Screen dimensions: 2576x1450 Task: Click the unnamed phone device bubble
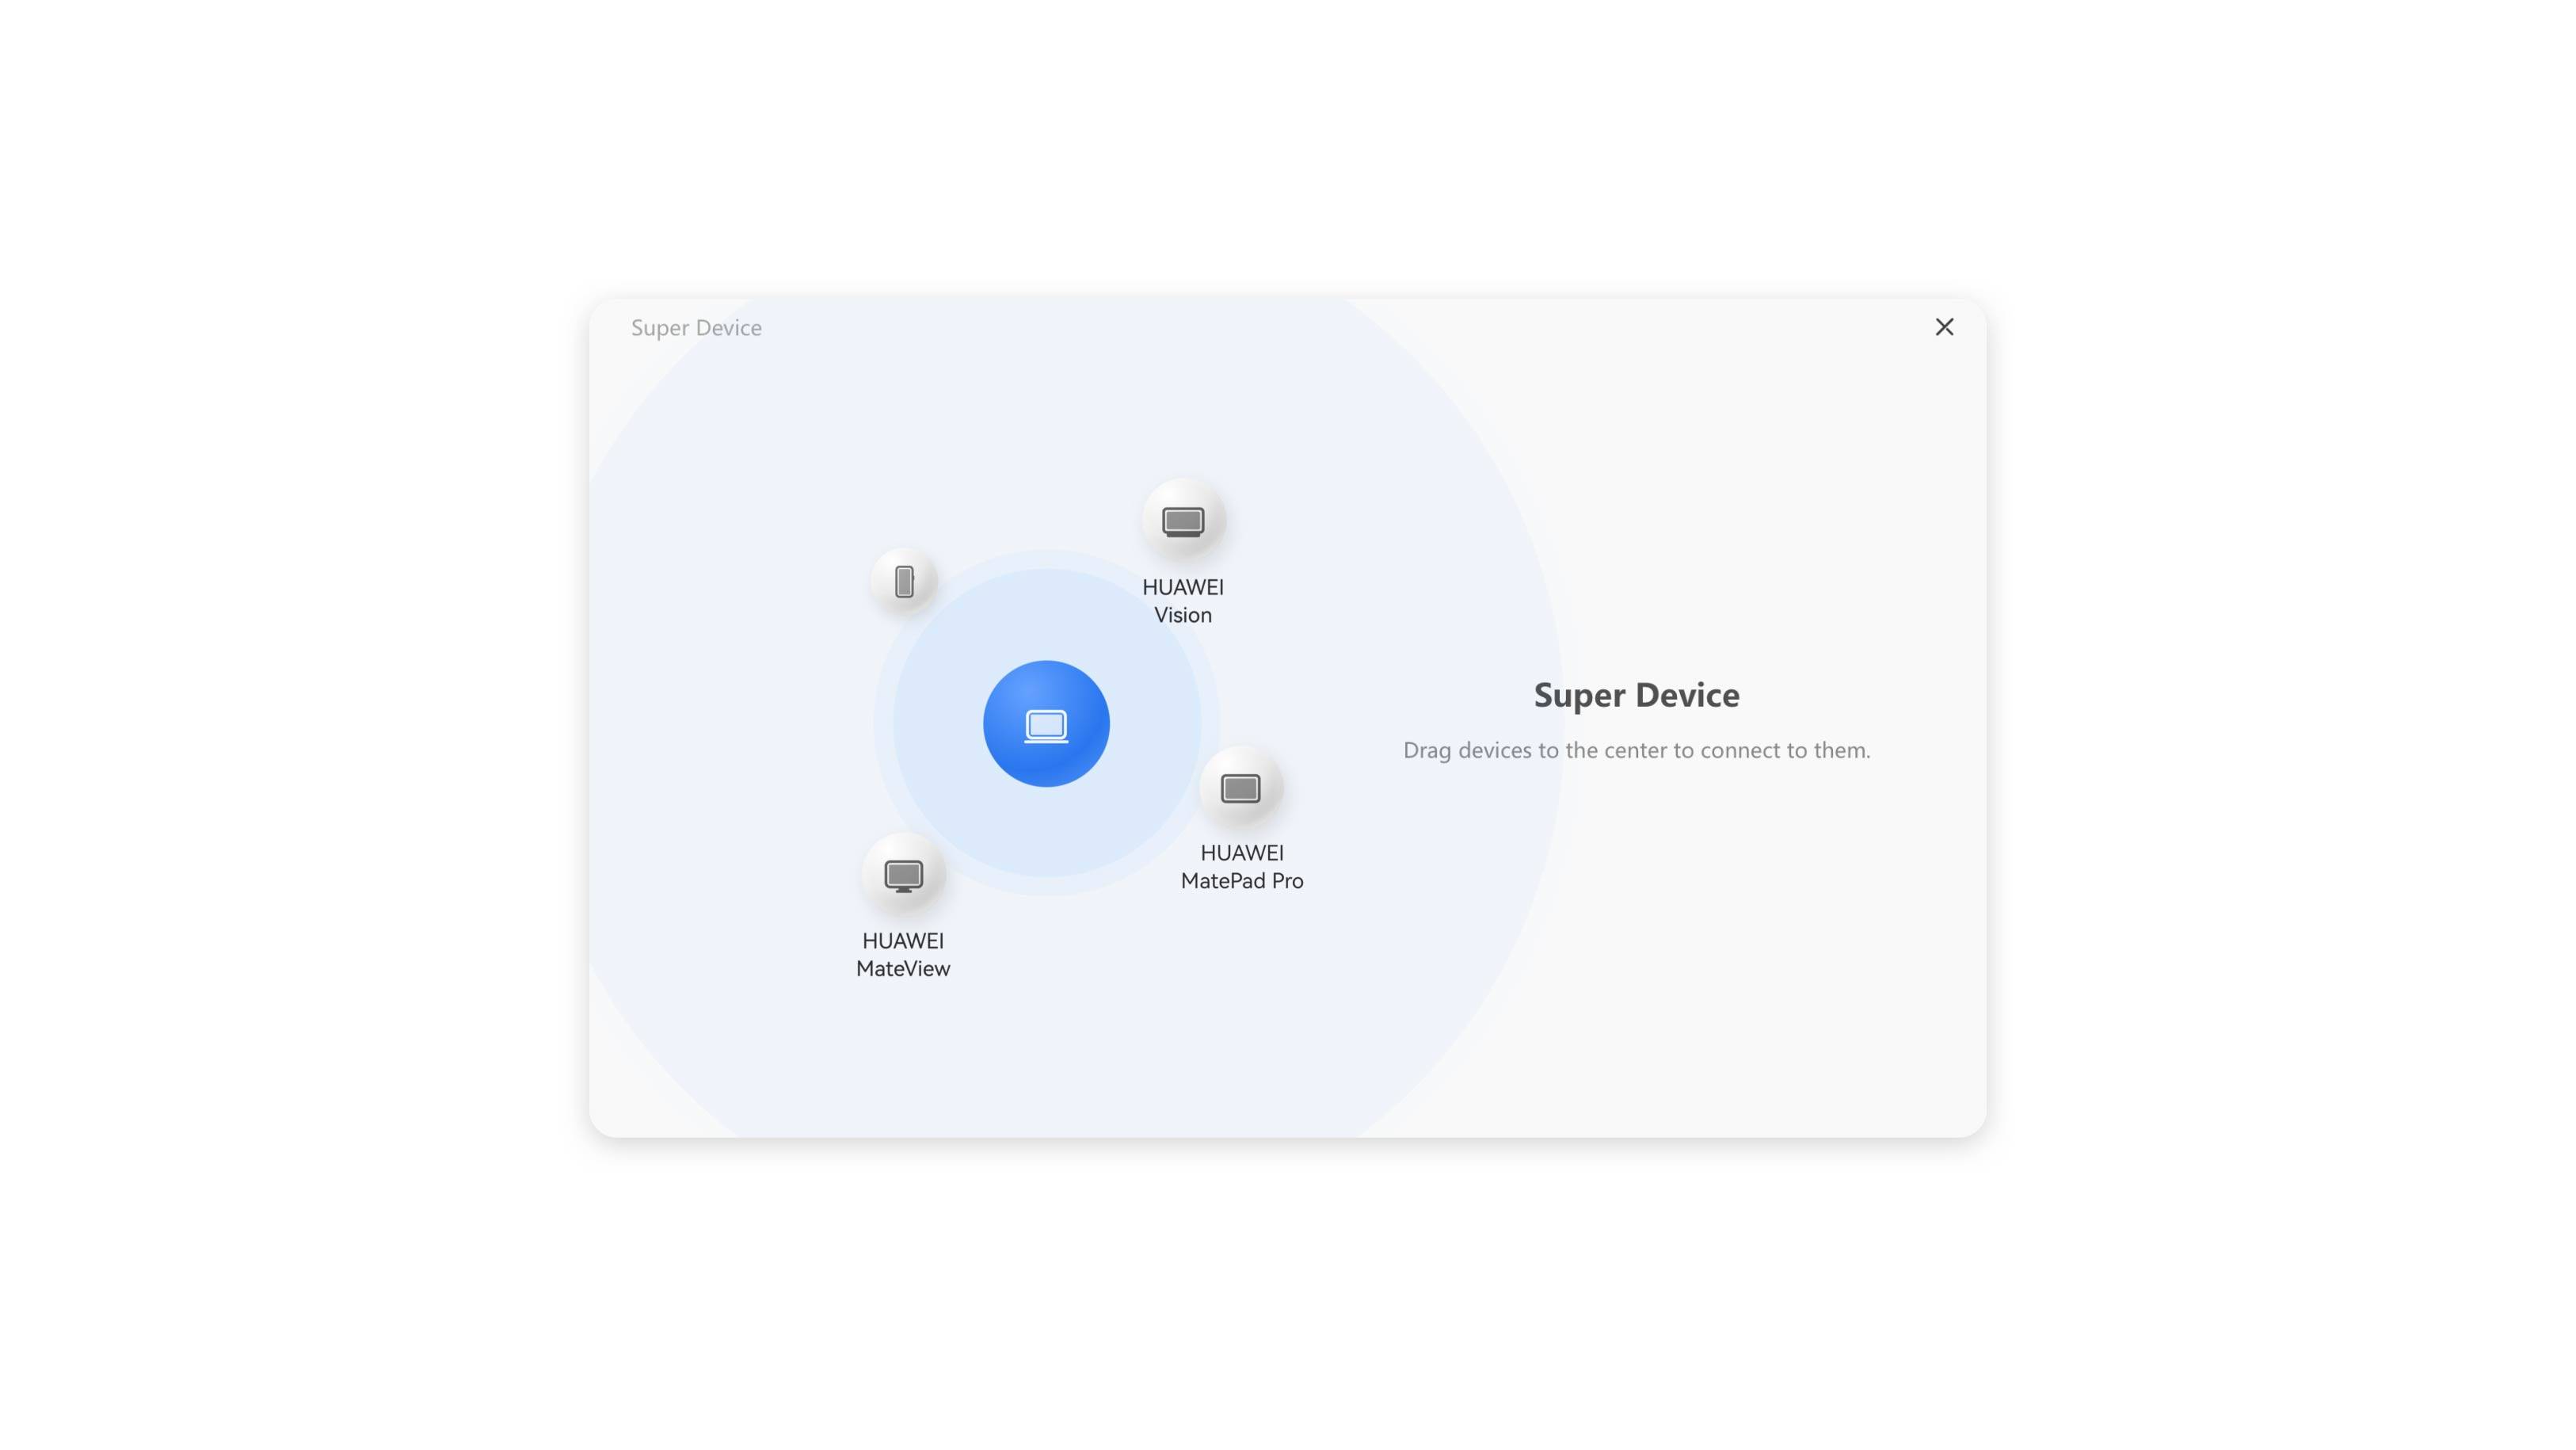click(904, 581)
